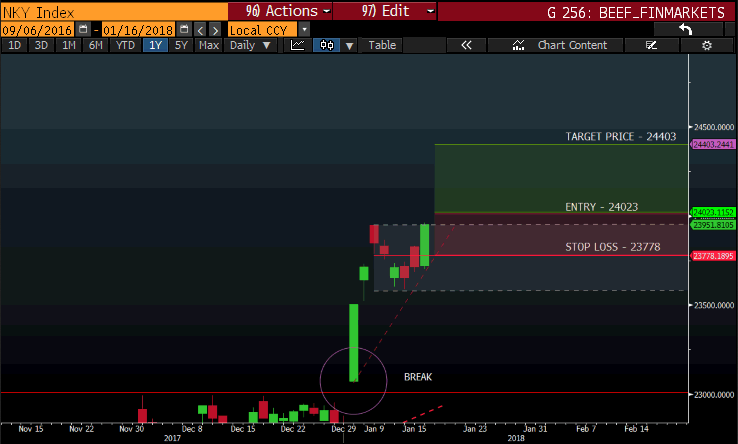
Task: Open the Actions menu
Action: pos(280,11)
